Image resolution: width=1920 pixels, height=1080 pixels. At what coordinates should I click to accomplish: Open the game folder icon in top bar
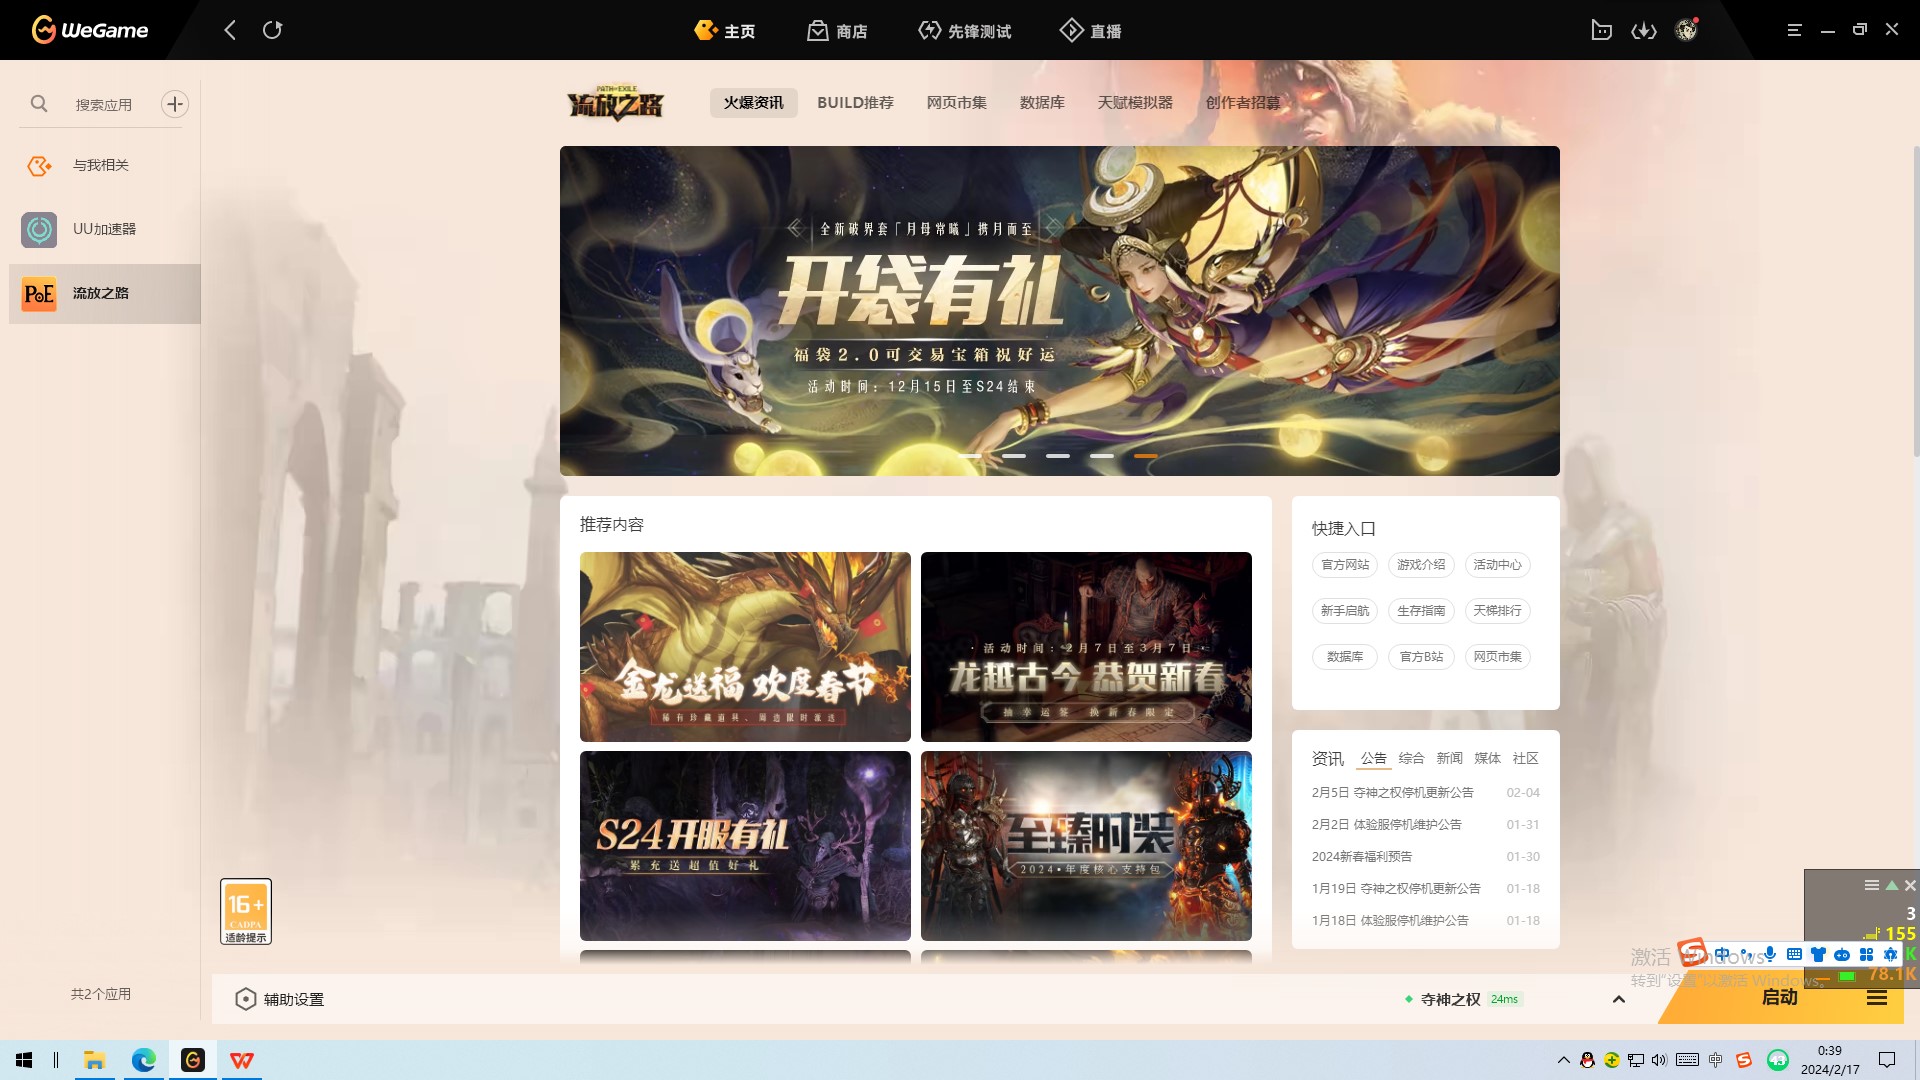pos(1601,30)
